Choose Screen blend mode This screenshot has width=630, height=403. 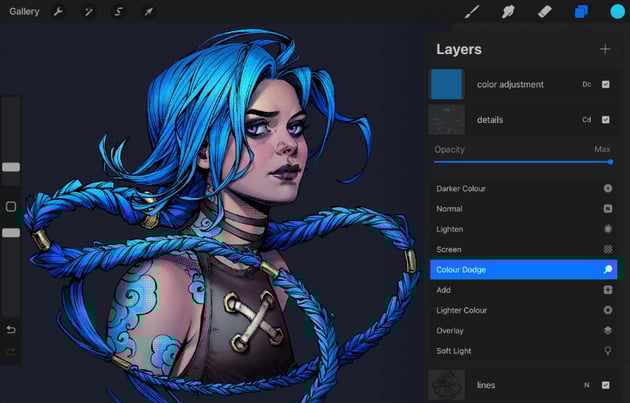(524, 249)
